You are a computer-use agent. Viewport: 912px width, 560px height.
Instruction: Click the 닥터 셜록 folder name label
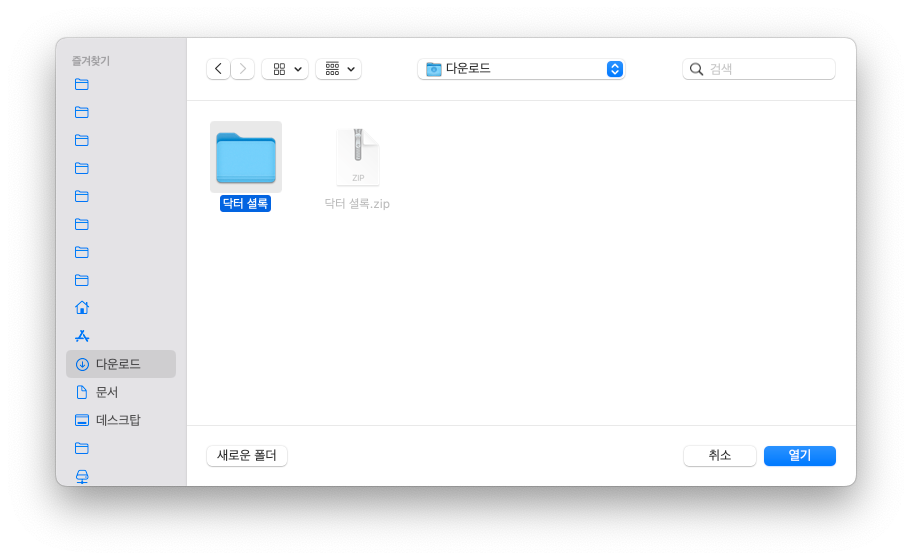coord(245,204)
